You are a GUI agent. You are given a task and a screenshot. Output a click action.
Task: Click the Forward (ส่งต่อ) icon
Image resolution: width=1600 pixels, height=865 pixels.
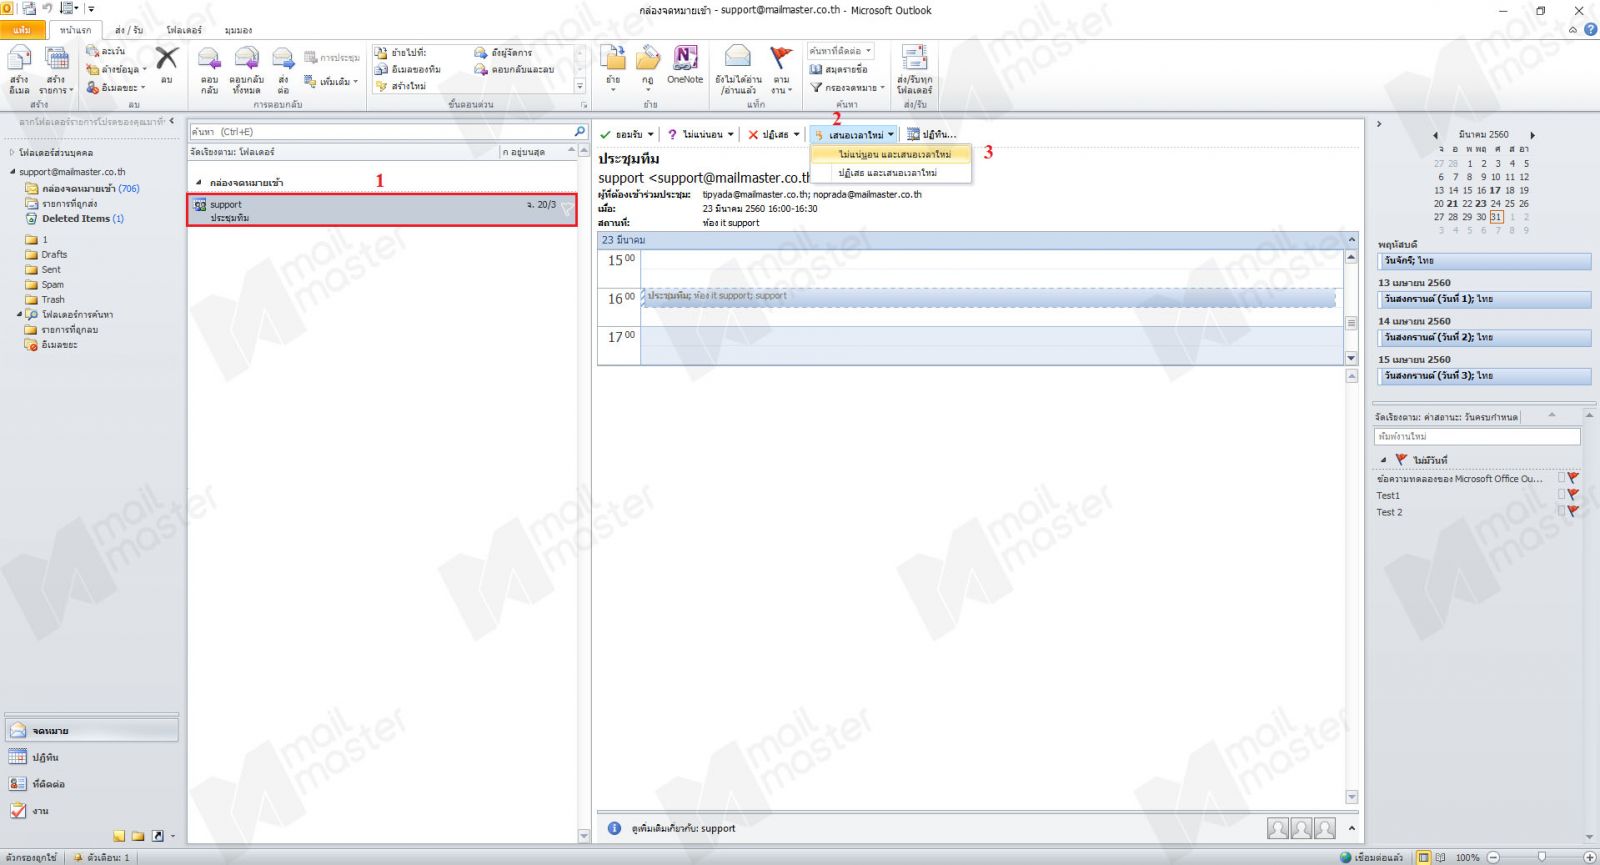pos(283,60)
